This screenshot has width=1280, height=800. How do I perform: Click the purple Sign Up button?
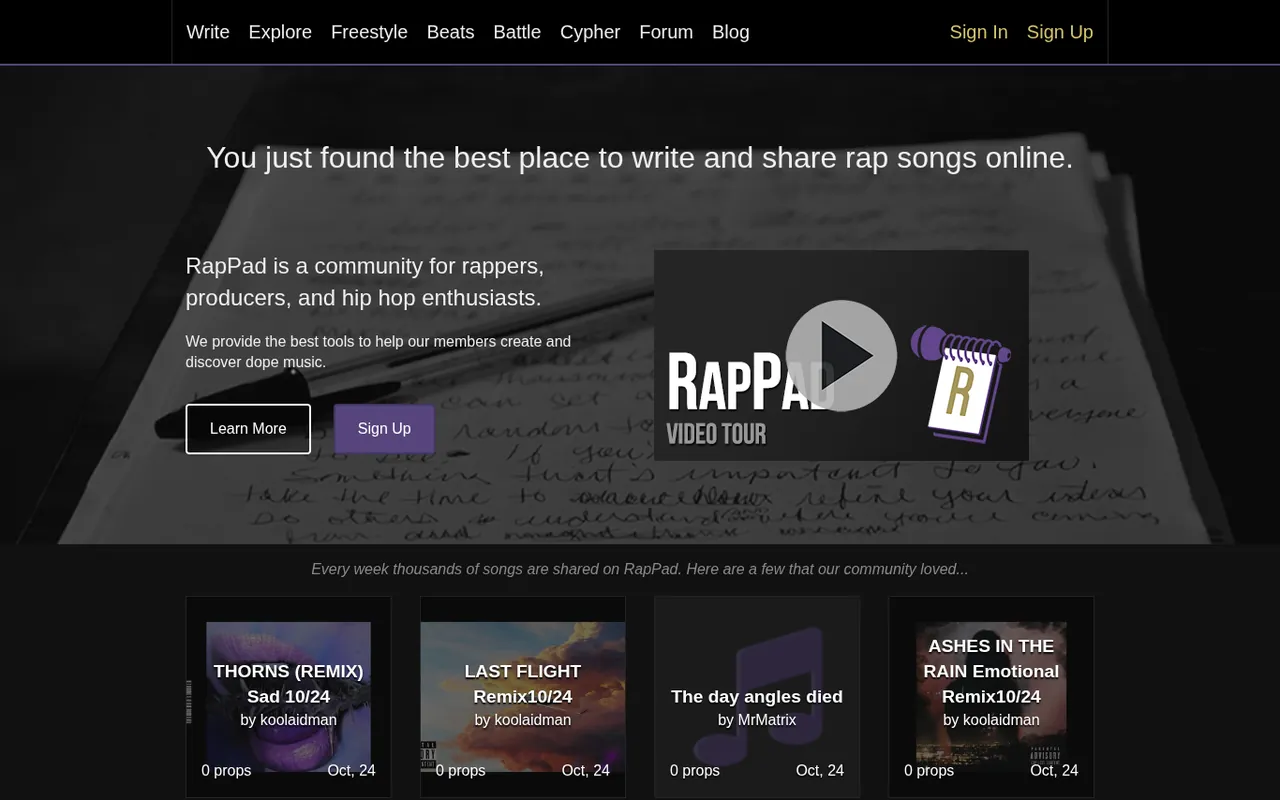coord(384,429)
